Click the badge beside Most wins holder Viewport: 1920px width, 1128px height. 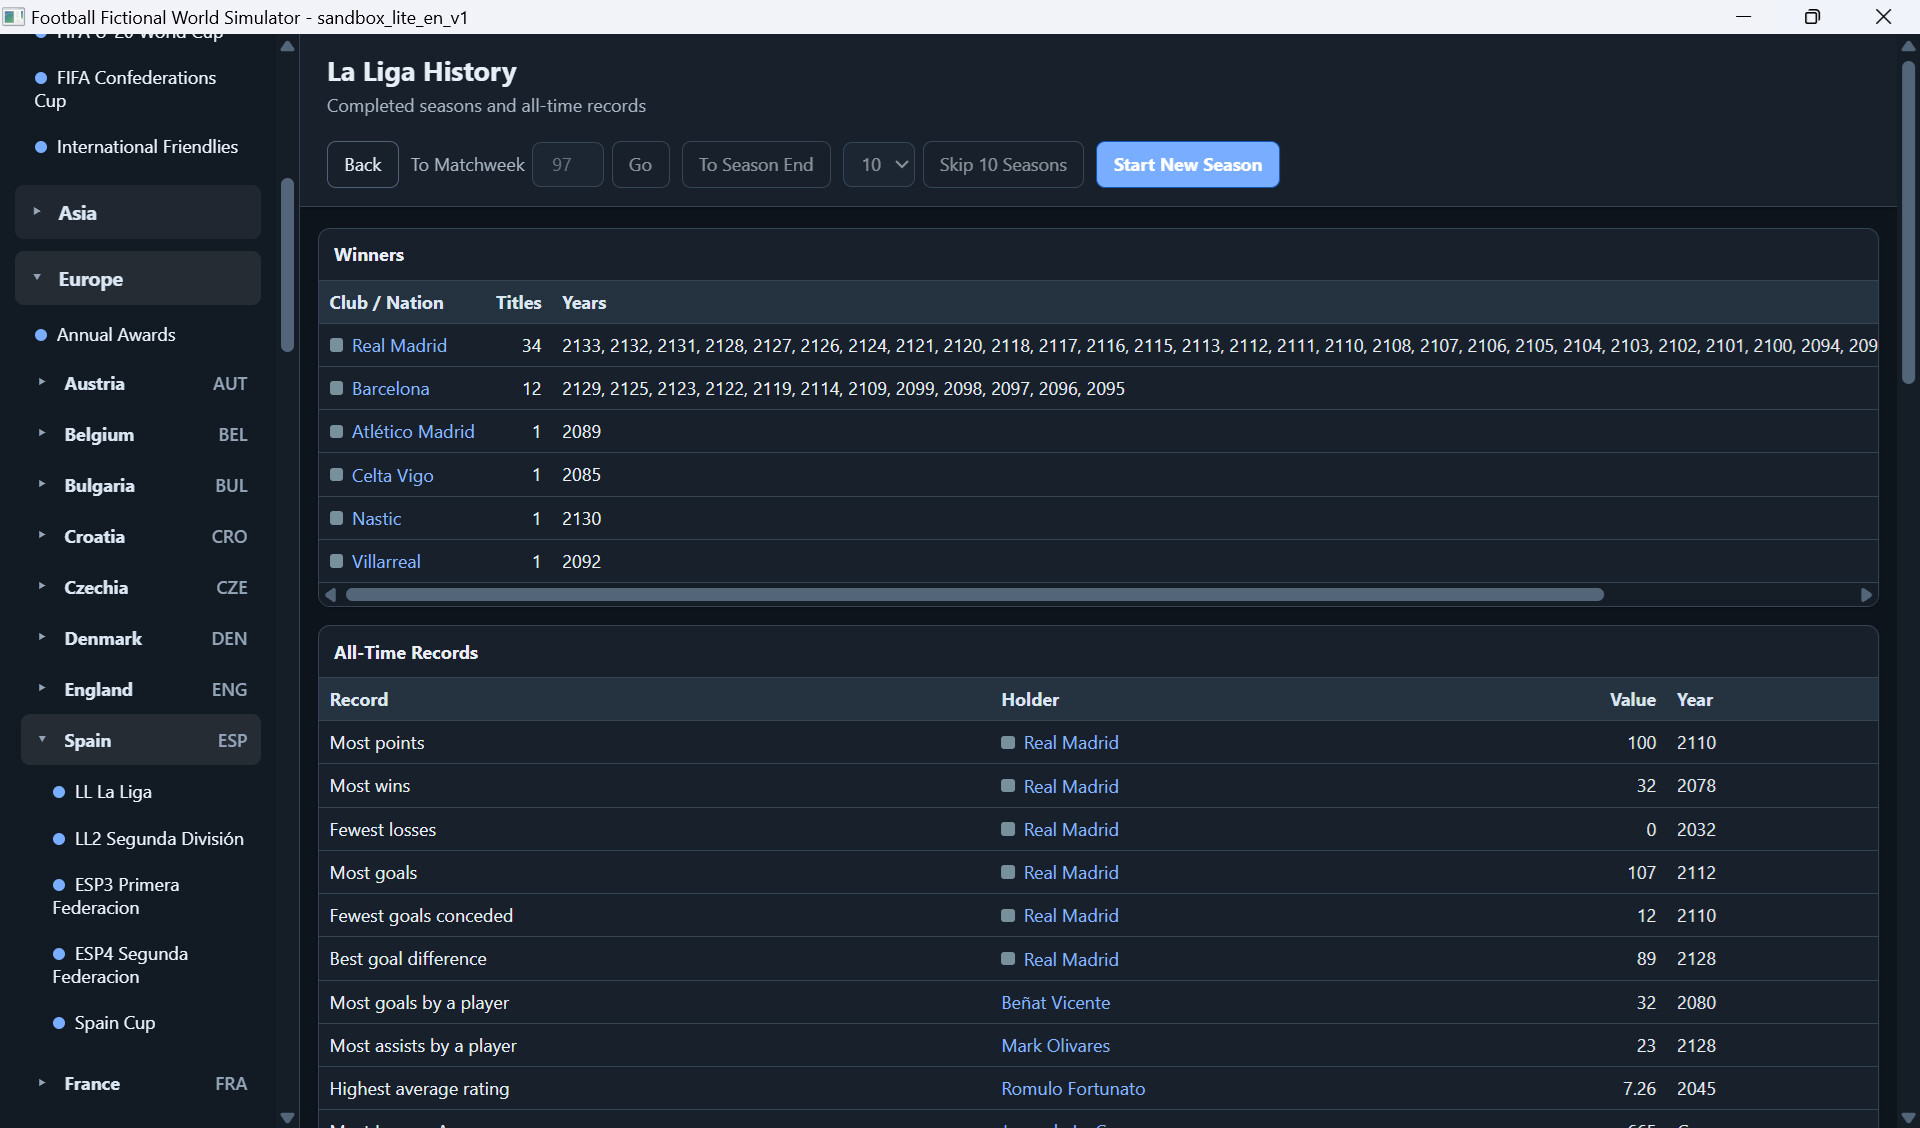[1008, 786]
